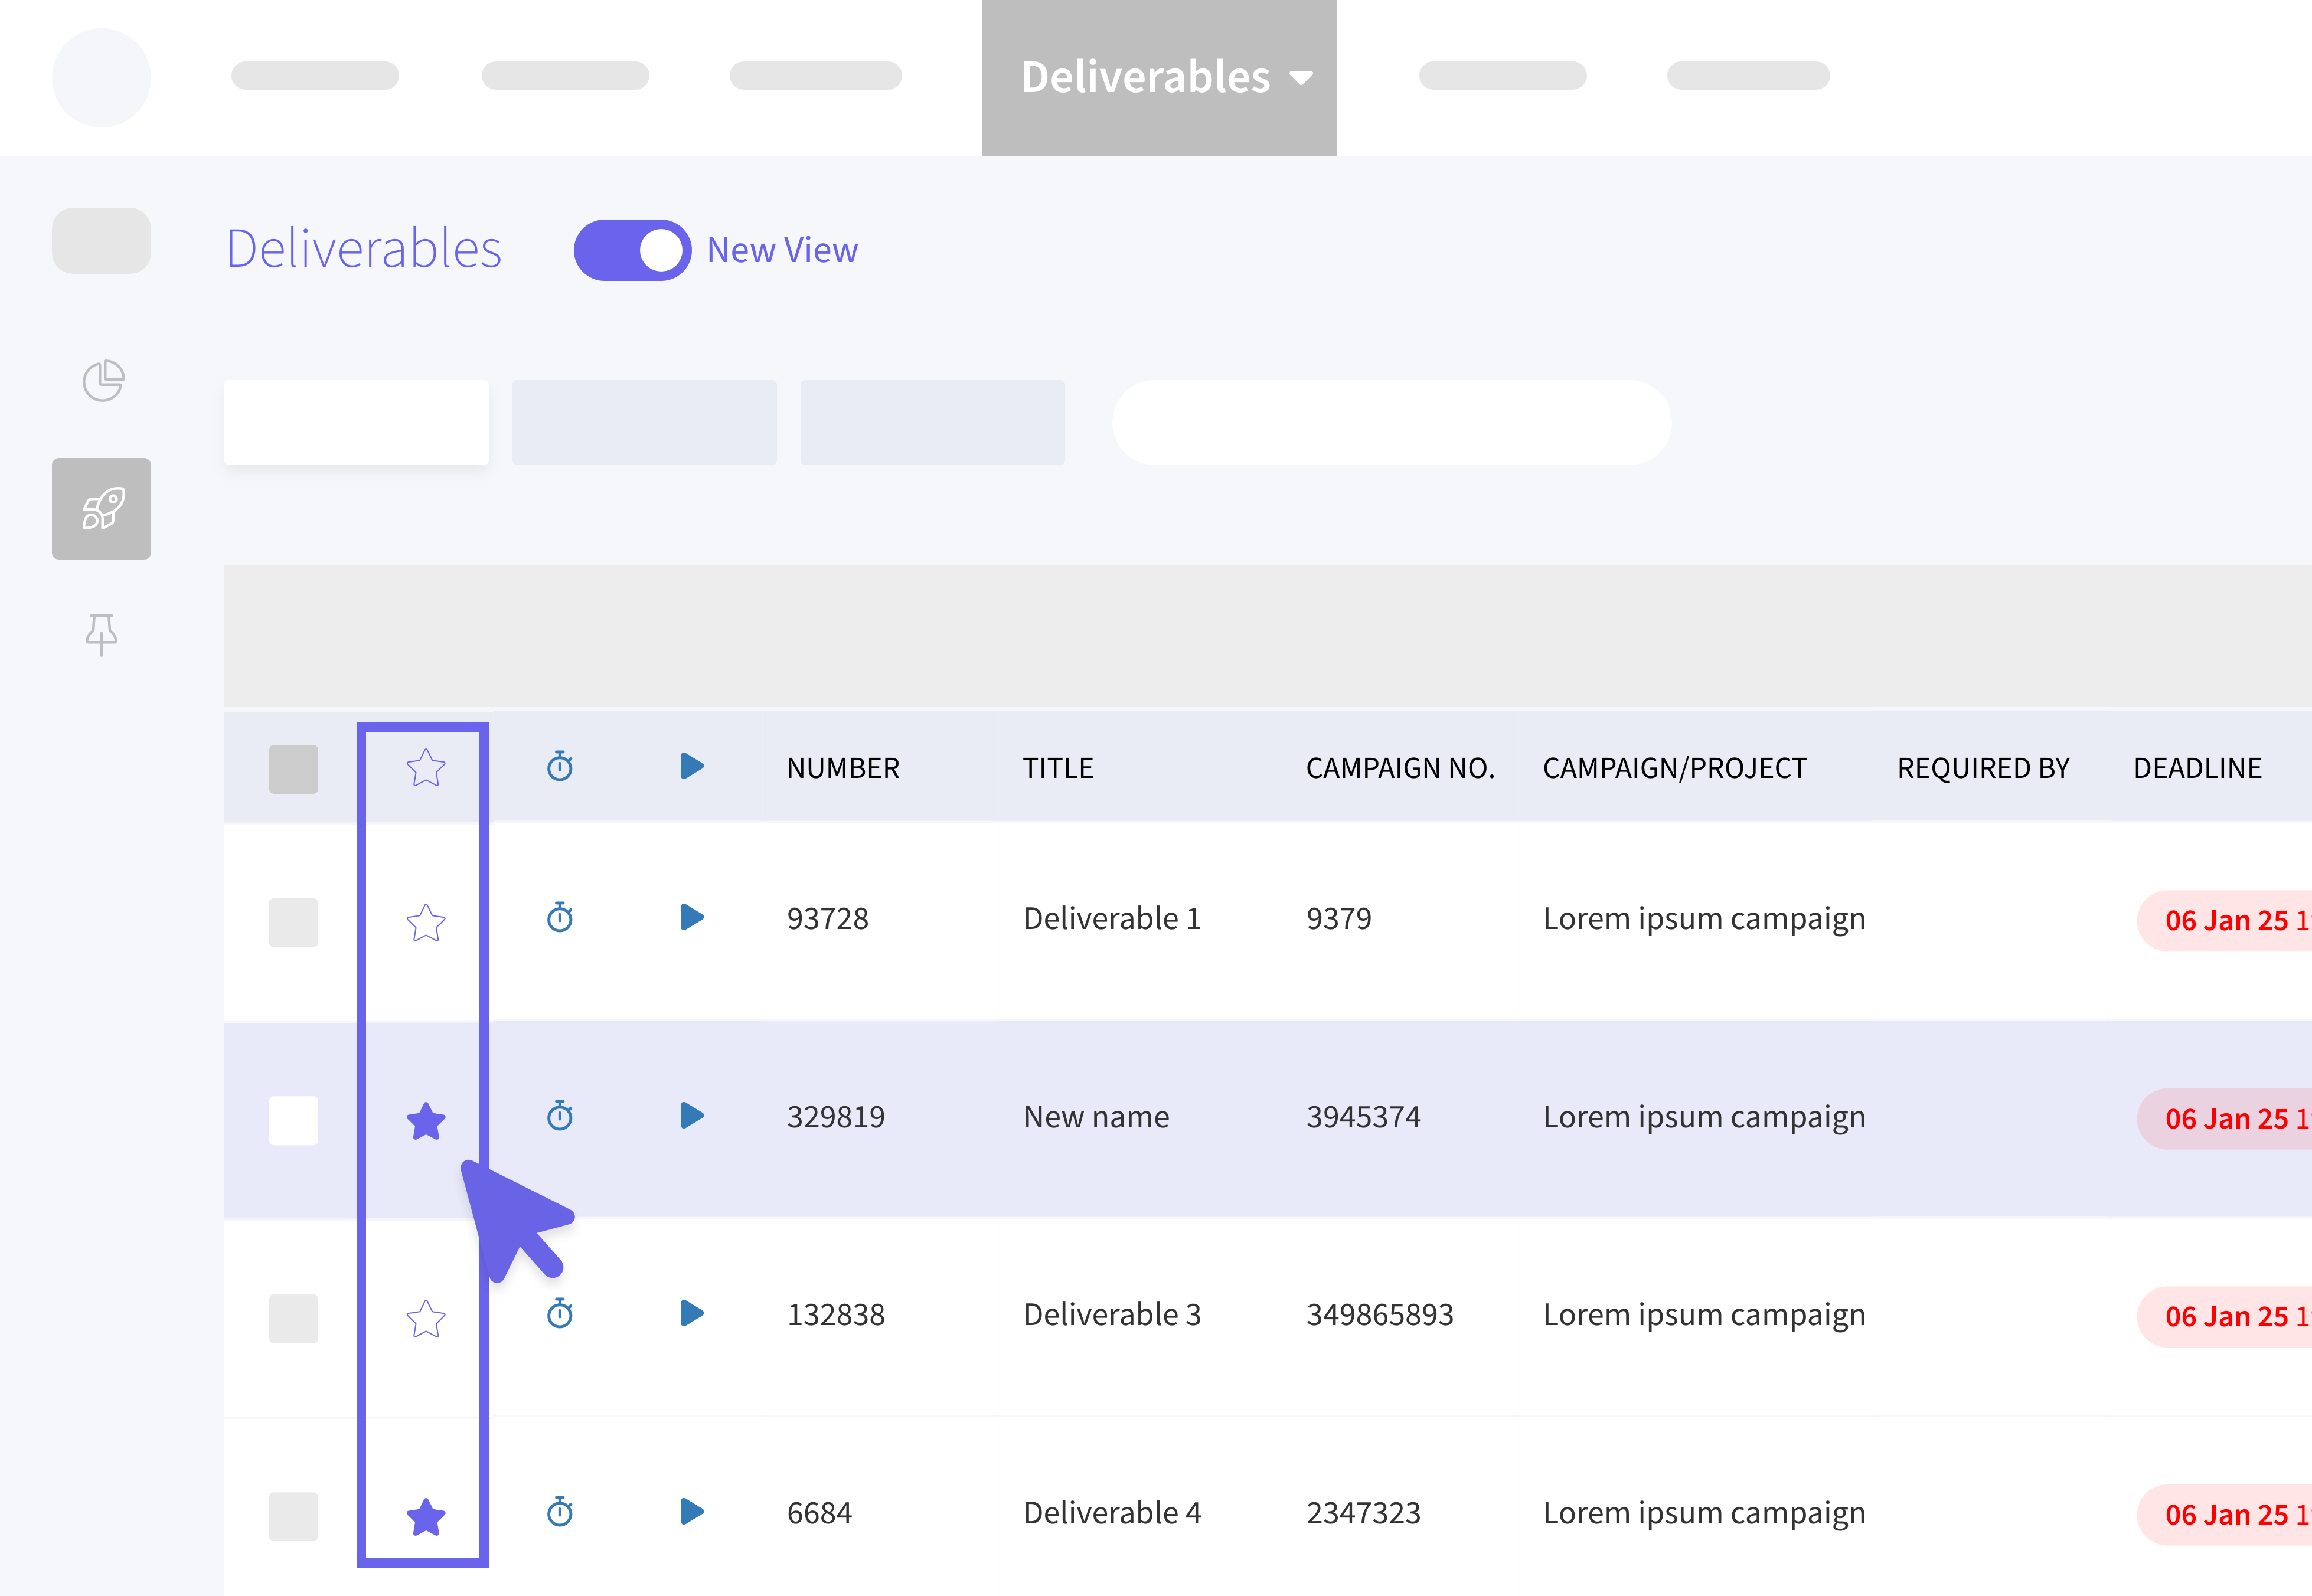2312x1596 pixels.
Task: Unstar the New name row
Action: coord(425,1120)
